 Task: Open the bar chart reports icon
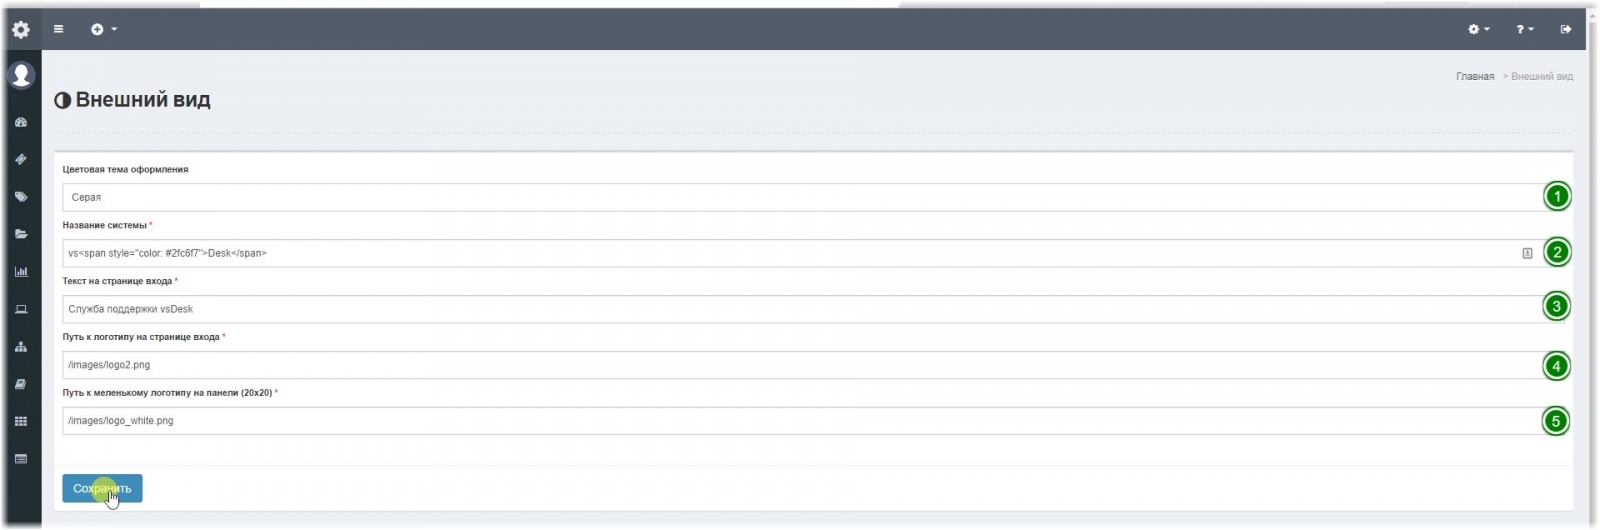click(21, 272)
